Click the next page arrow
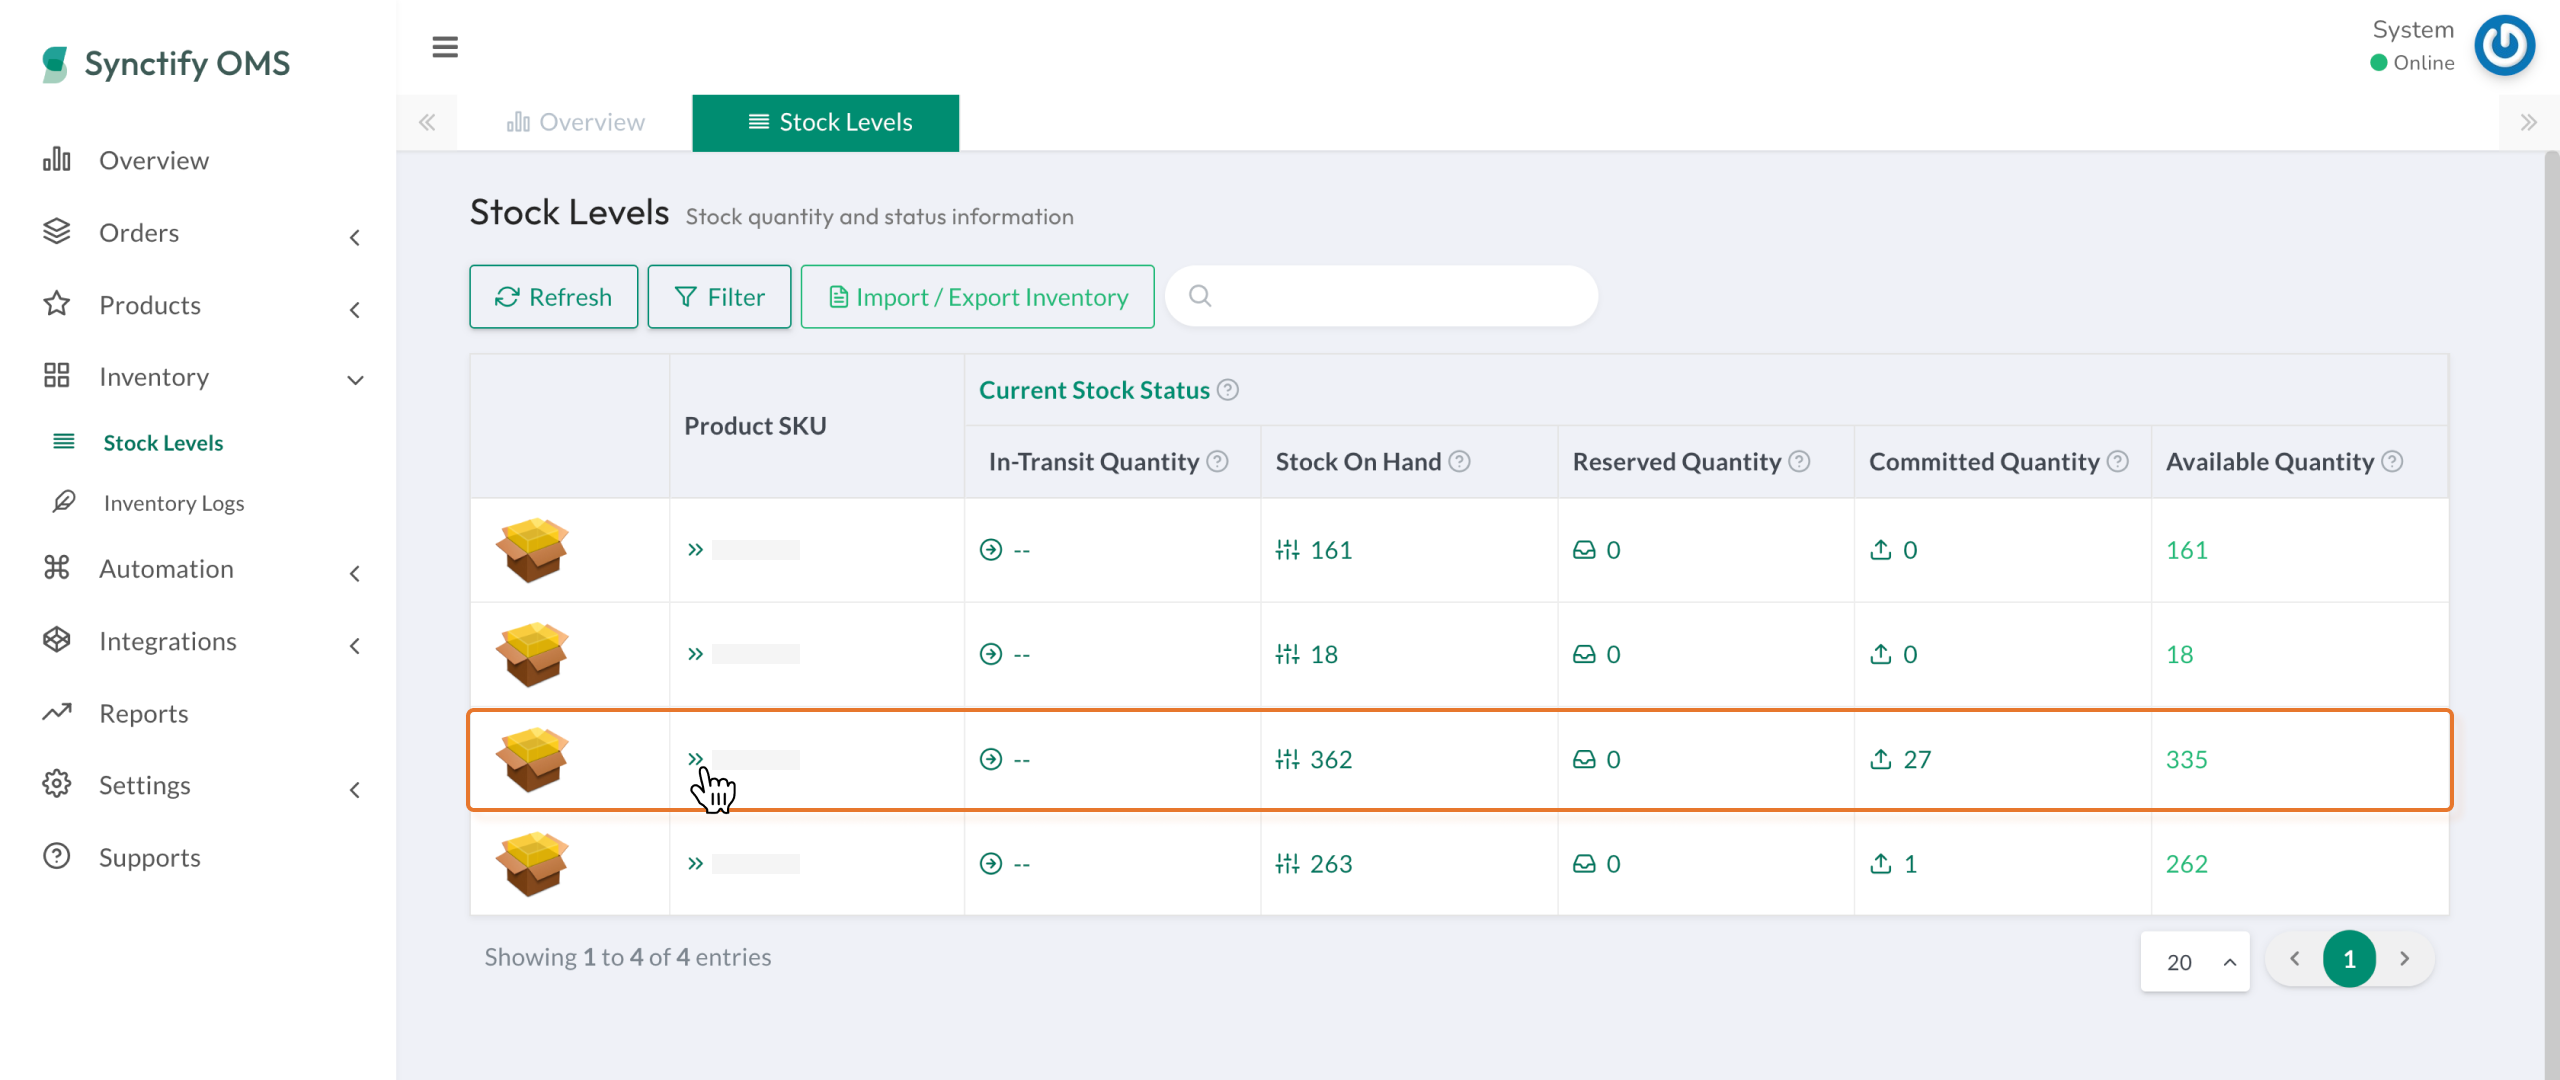Viewport: 2560px width, 1080px height. click(x=2404, y=959)
